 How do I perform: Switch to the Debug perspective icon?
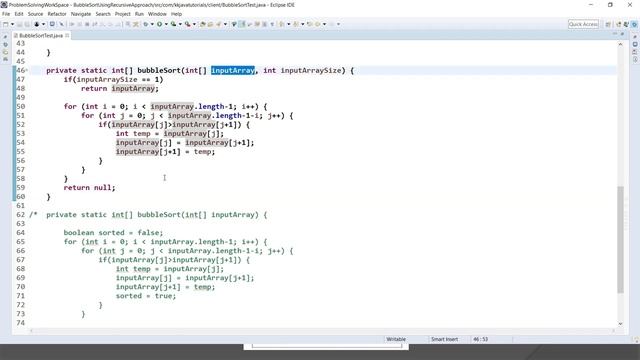626,24
